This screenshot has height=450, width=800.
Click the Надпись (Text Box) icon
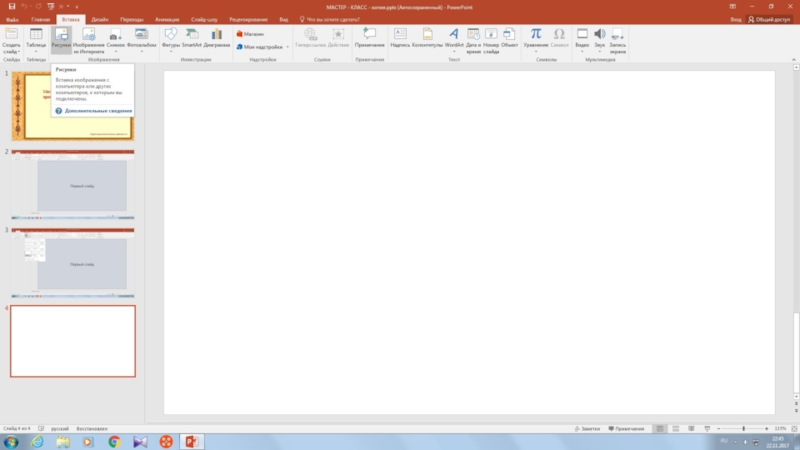(400, 39)
